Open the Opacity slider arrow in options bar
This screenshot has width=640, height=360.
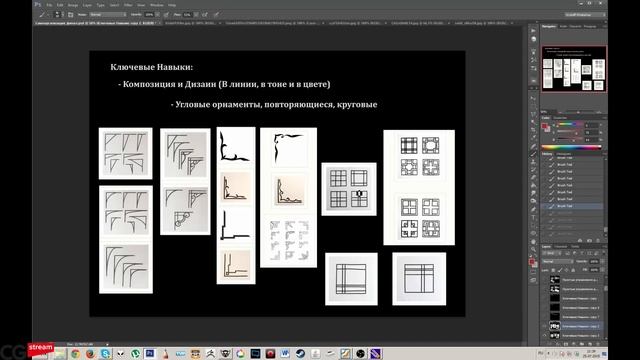(x=158, y=14)
